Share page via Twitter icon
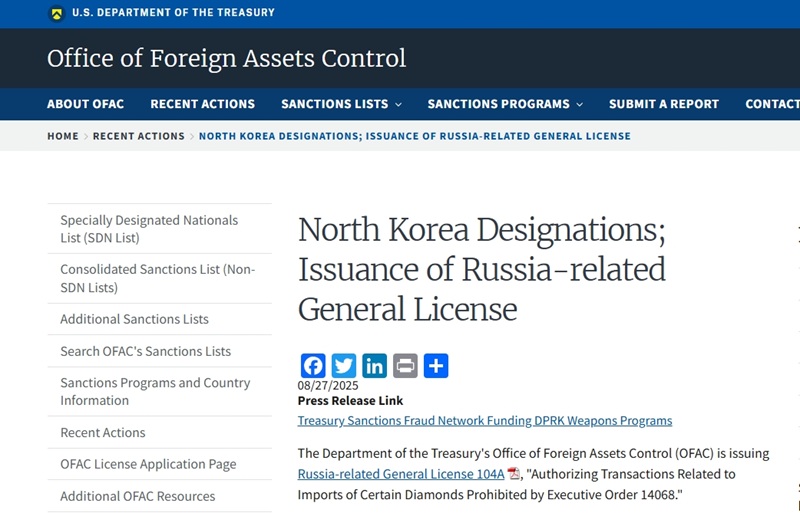The image size is (800, 513). pos(344,366)
